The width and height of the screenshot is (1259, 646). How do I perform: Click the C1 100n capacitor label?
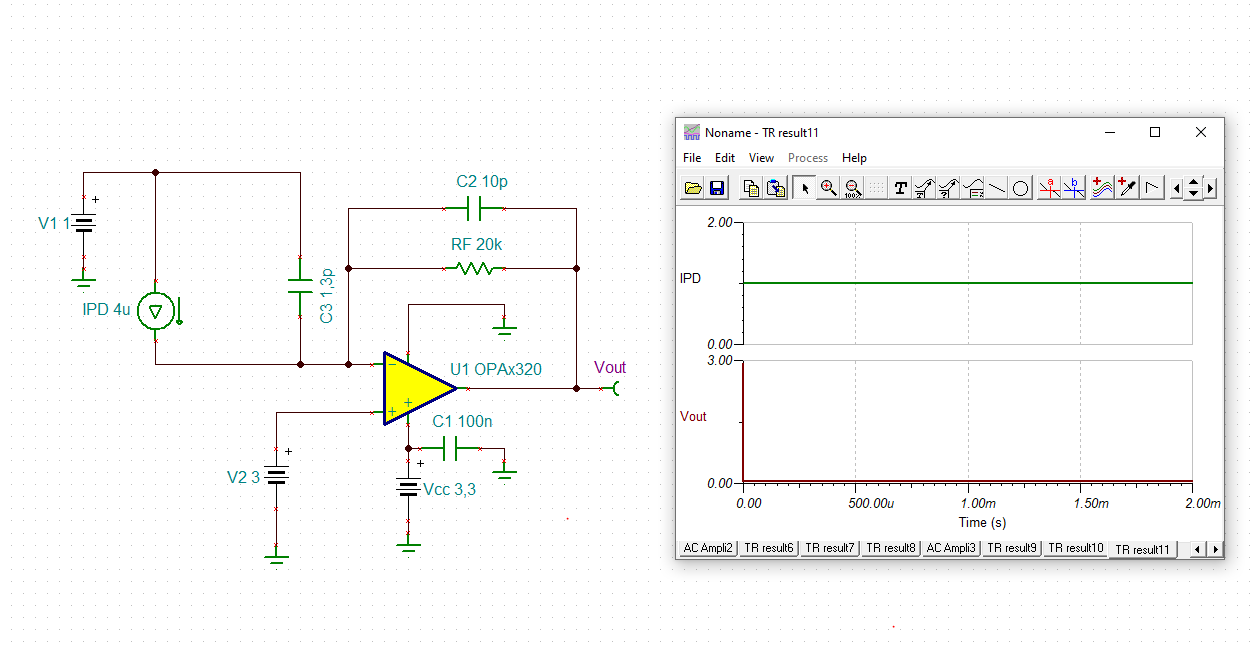(x=462, y=422)
